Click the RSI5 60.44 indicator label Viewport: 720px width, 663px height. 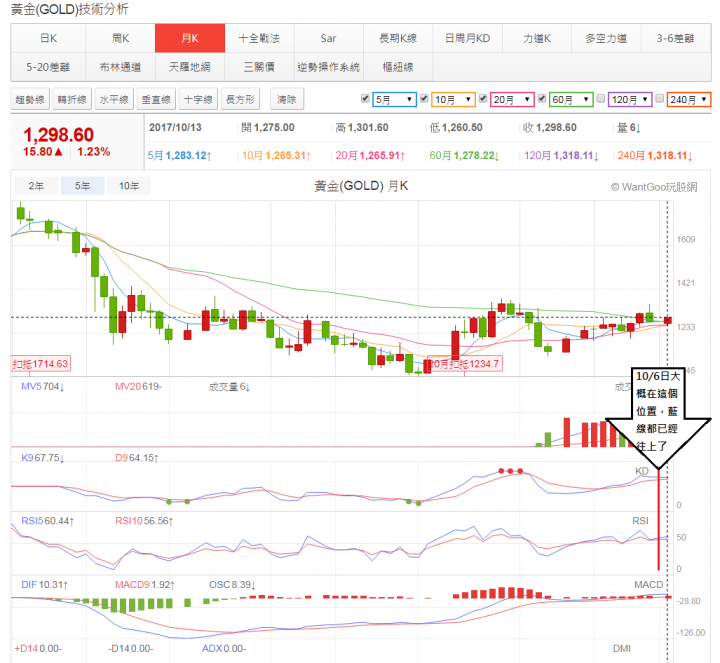48,521
